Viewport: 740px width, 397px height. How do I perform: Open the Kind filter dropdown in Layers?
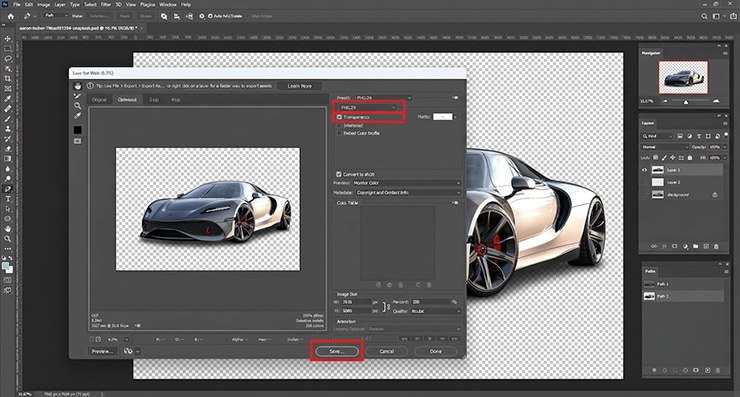657,136
